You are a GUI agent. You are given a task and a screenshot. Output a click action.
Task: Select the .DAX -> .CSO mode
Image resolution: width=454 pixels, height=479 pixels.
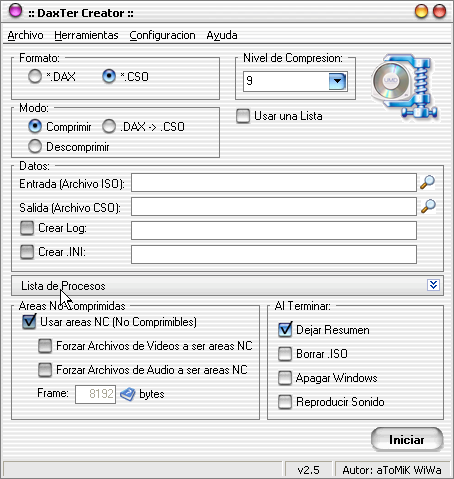(109, 126)
